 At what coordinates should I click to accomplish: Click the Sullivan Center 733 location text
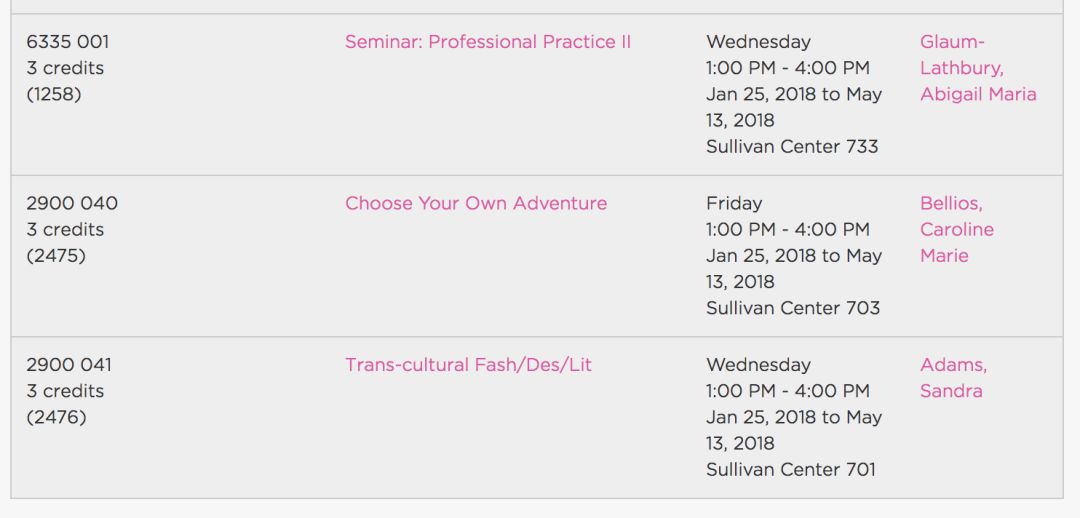point(792,147)
